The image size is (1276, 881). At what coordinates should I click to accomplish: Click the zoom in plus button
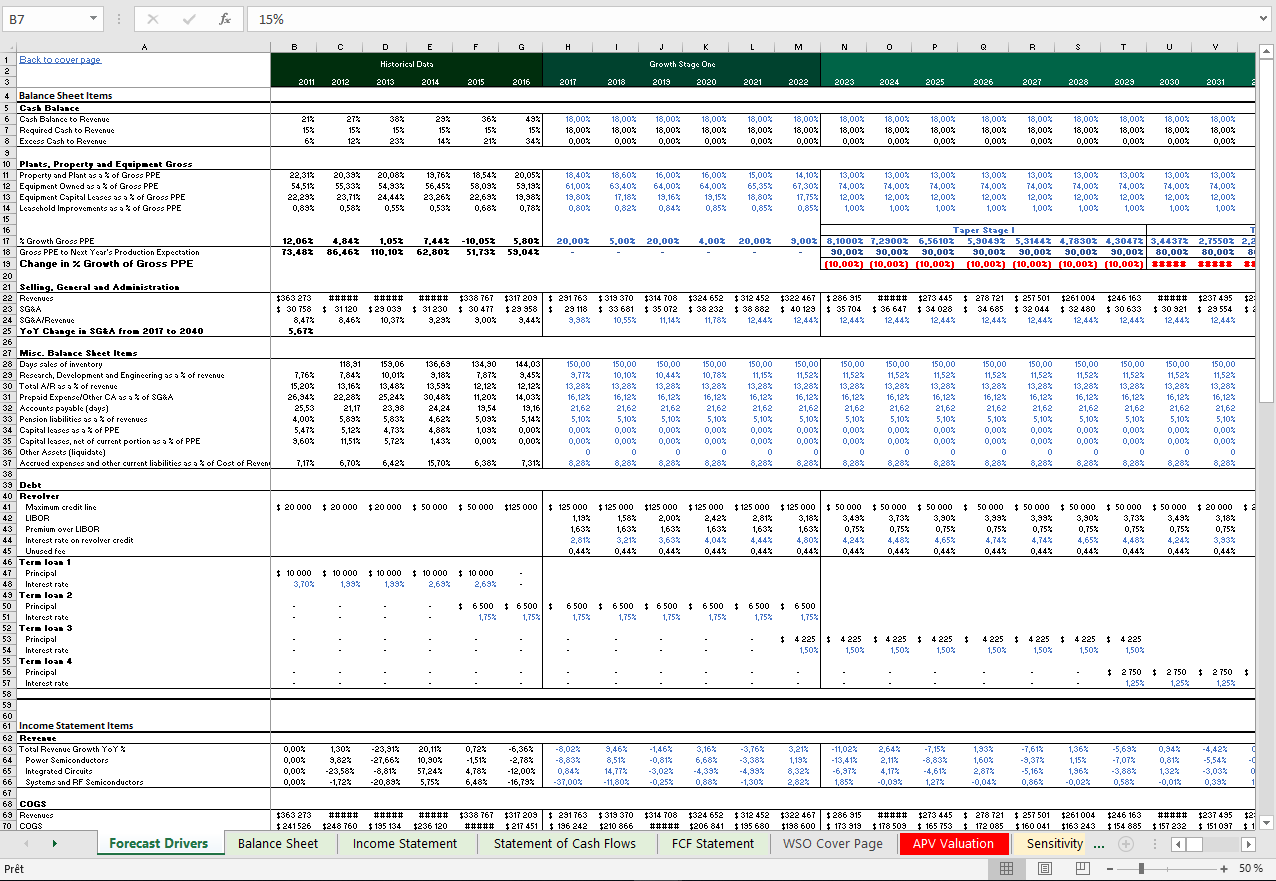point(1224,869)
